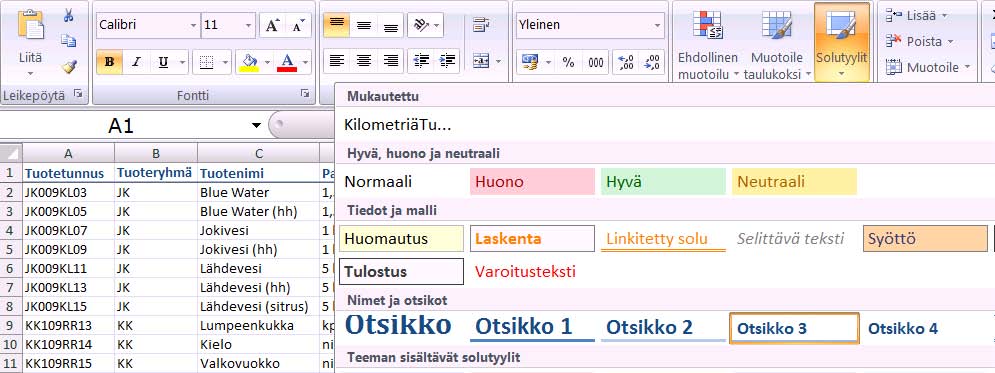995x373 pixels.
Task: Toggle top vertical alignment
Action: click(337, 25)
